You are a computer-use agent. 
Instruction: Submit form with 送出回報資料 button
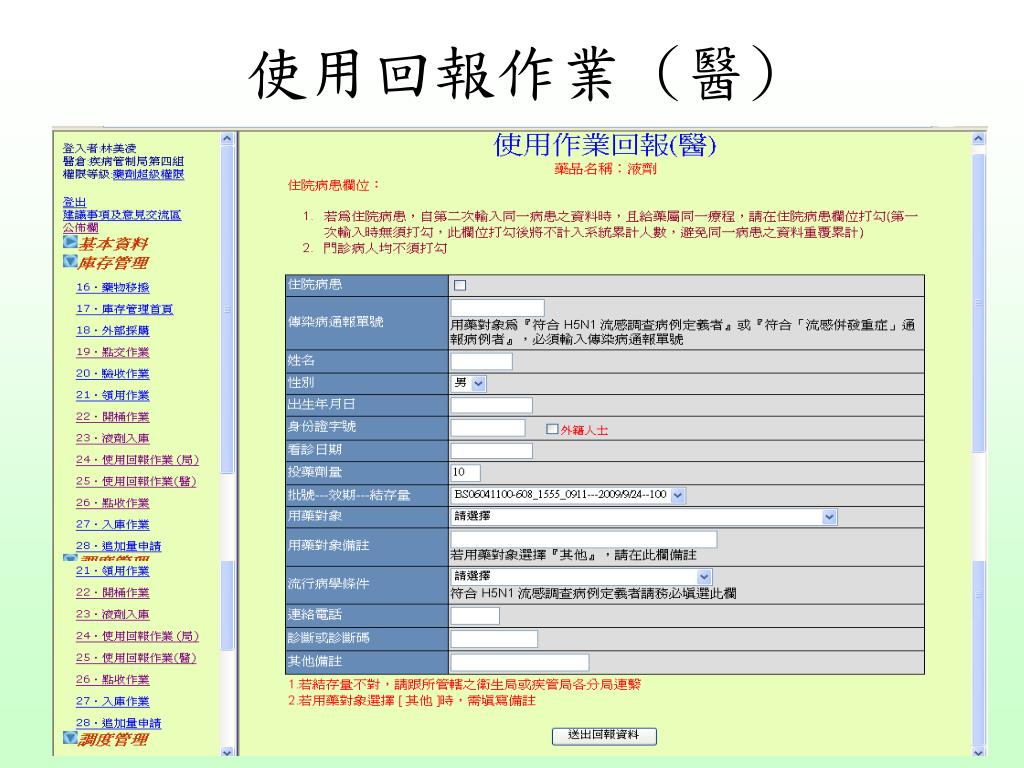(x=604, y=735)
